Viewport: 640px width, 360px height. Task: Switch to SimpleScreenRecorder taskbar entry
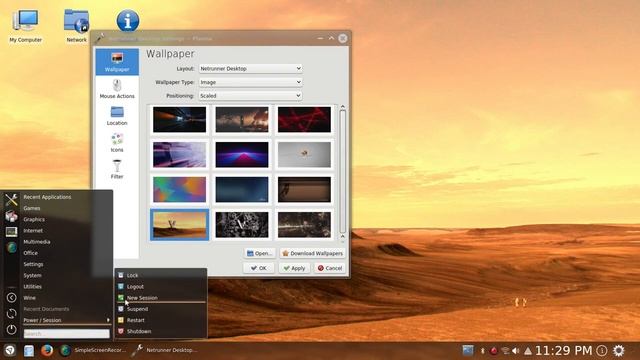(93, 350)
